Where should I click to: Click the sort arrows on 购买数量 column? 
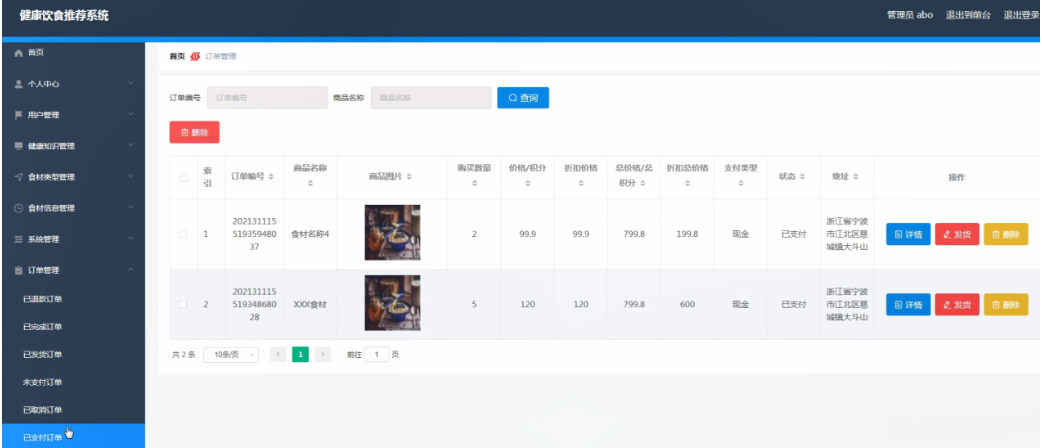[474, 183]
